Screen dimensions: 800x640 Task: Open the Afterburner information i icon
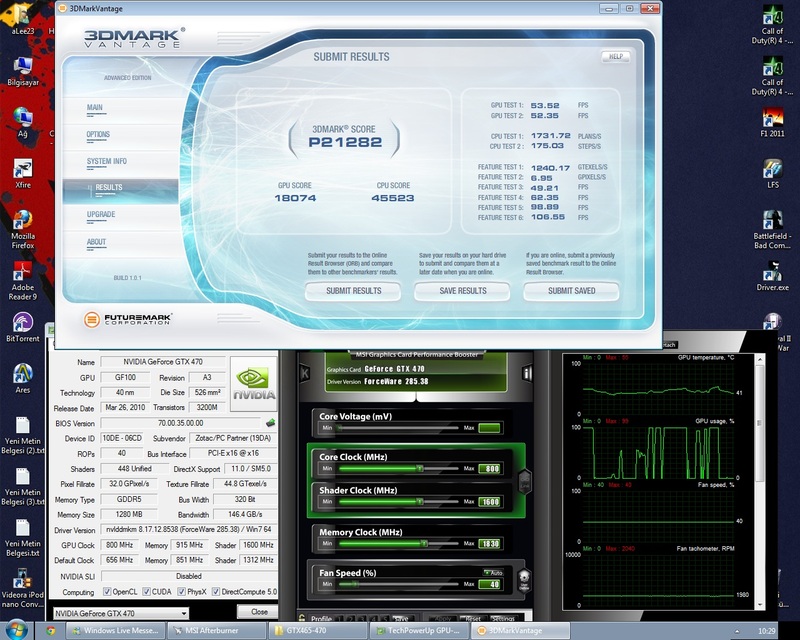[527, 373]
